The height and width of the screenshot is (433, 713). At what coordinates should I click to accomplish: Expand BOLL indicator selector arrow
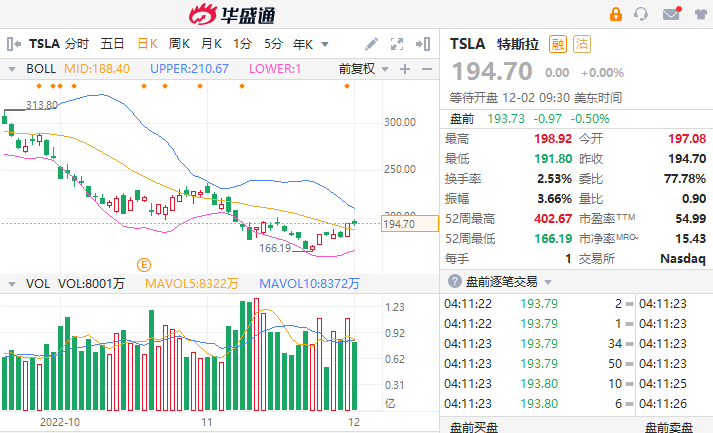[12, 70]
